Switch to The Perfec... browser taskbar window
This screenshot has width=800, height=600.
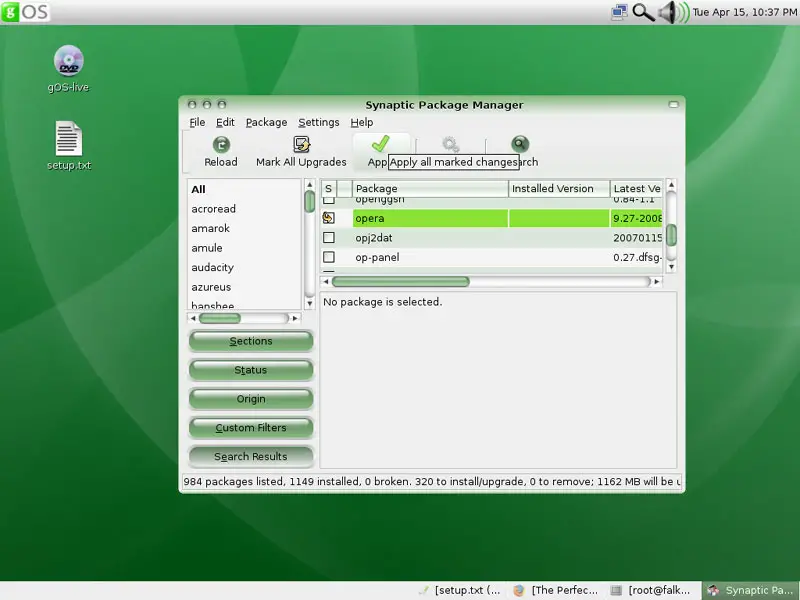click(556, 590)
